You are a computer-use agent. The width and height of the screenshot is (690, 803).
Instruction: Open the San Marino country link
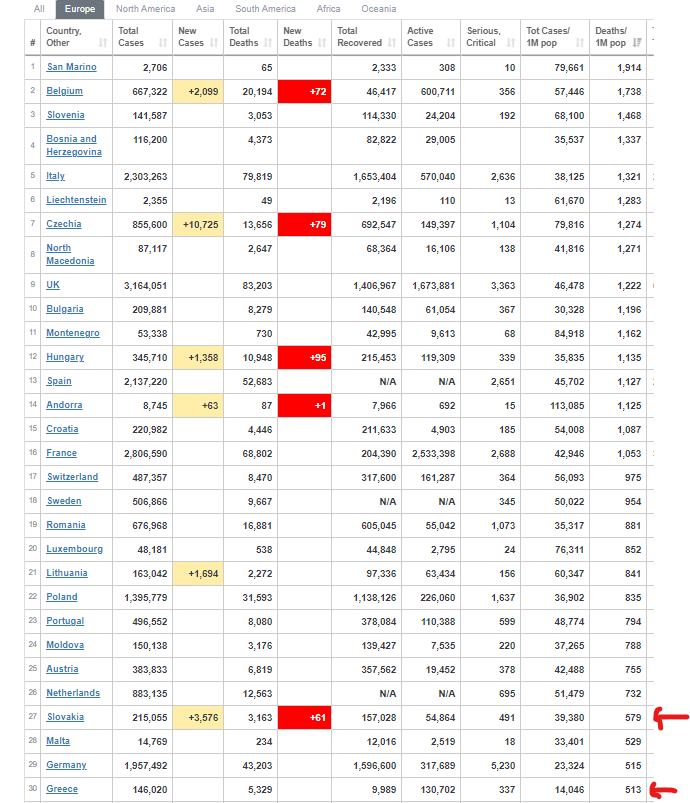[x=70, y=67]
